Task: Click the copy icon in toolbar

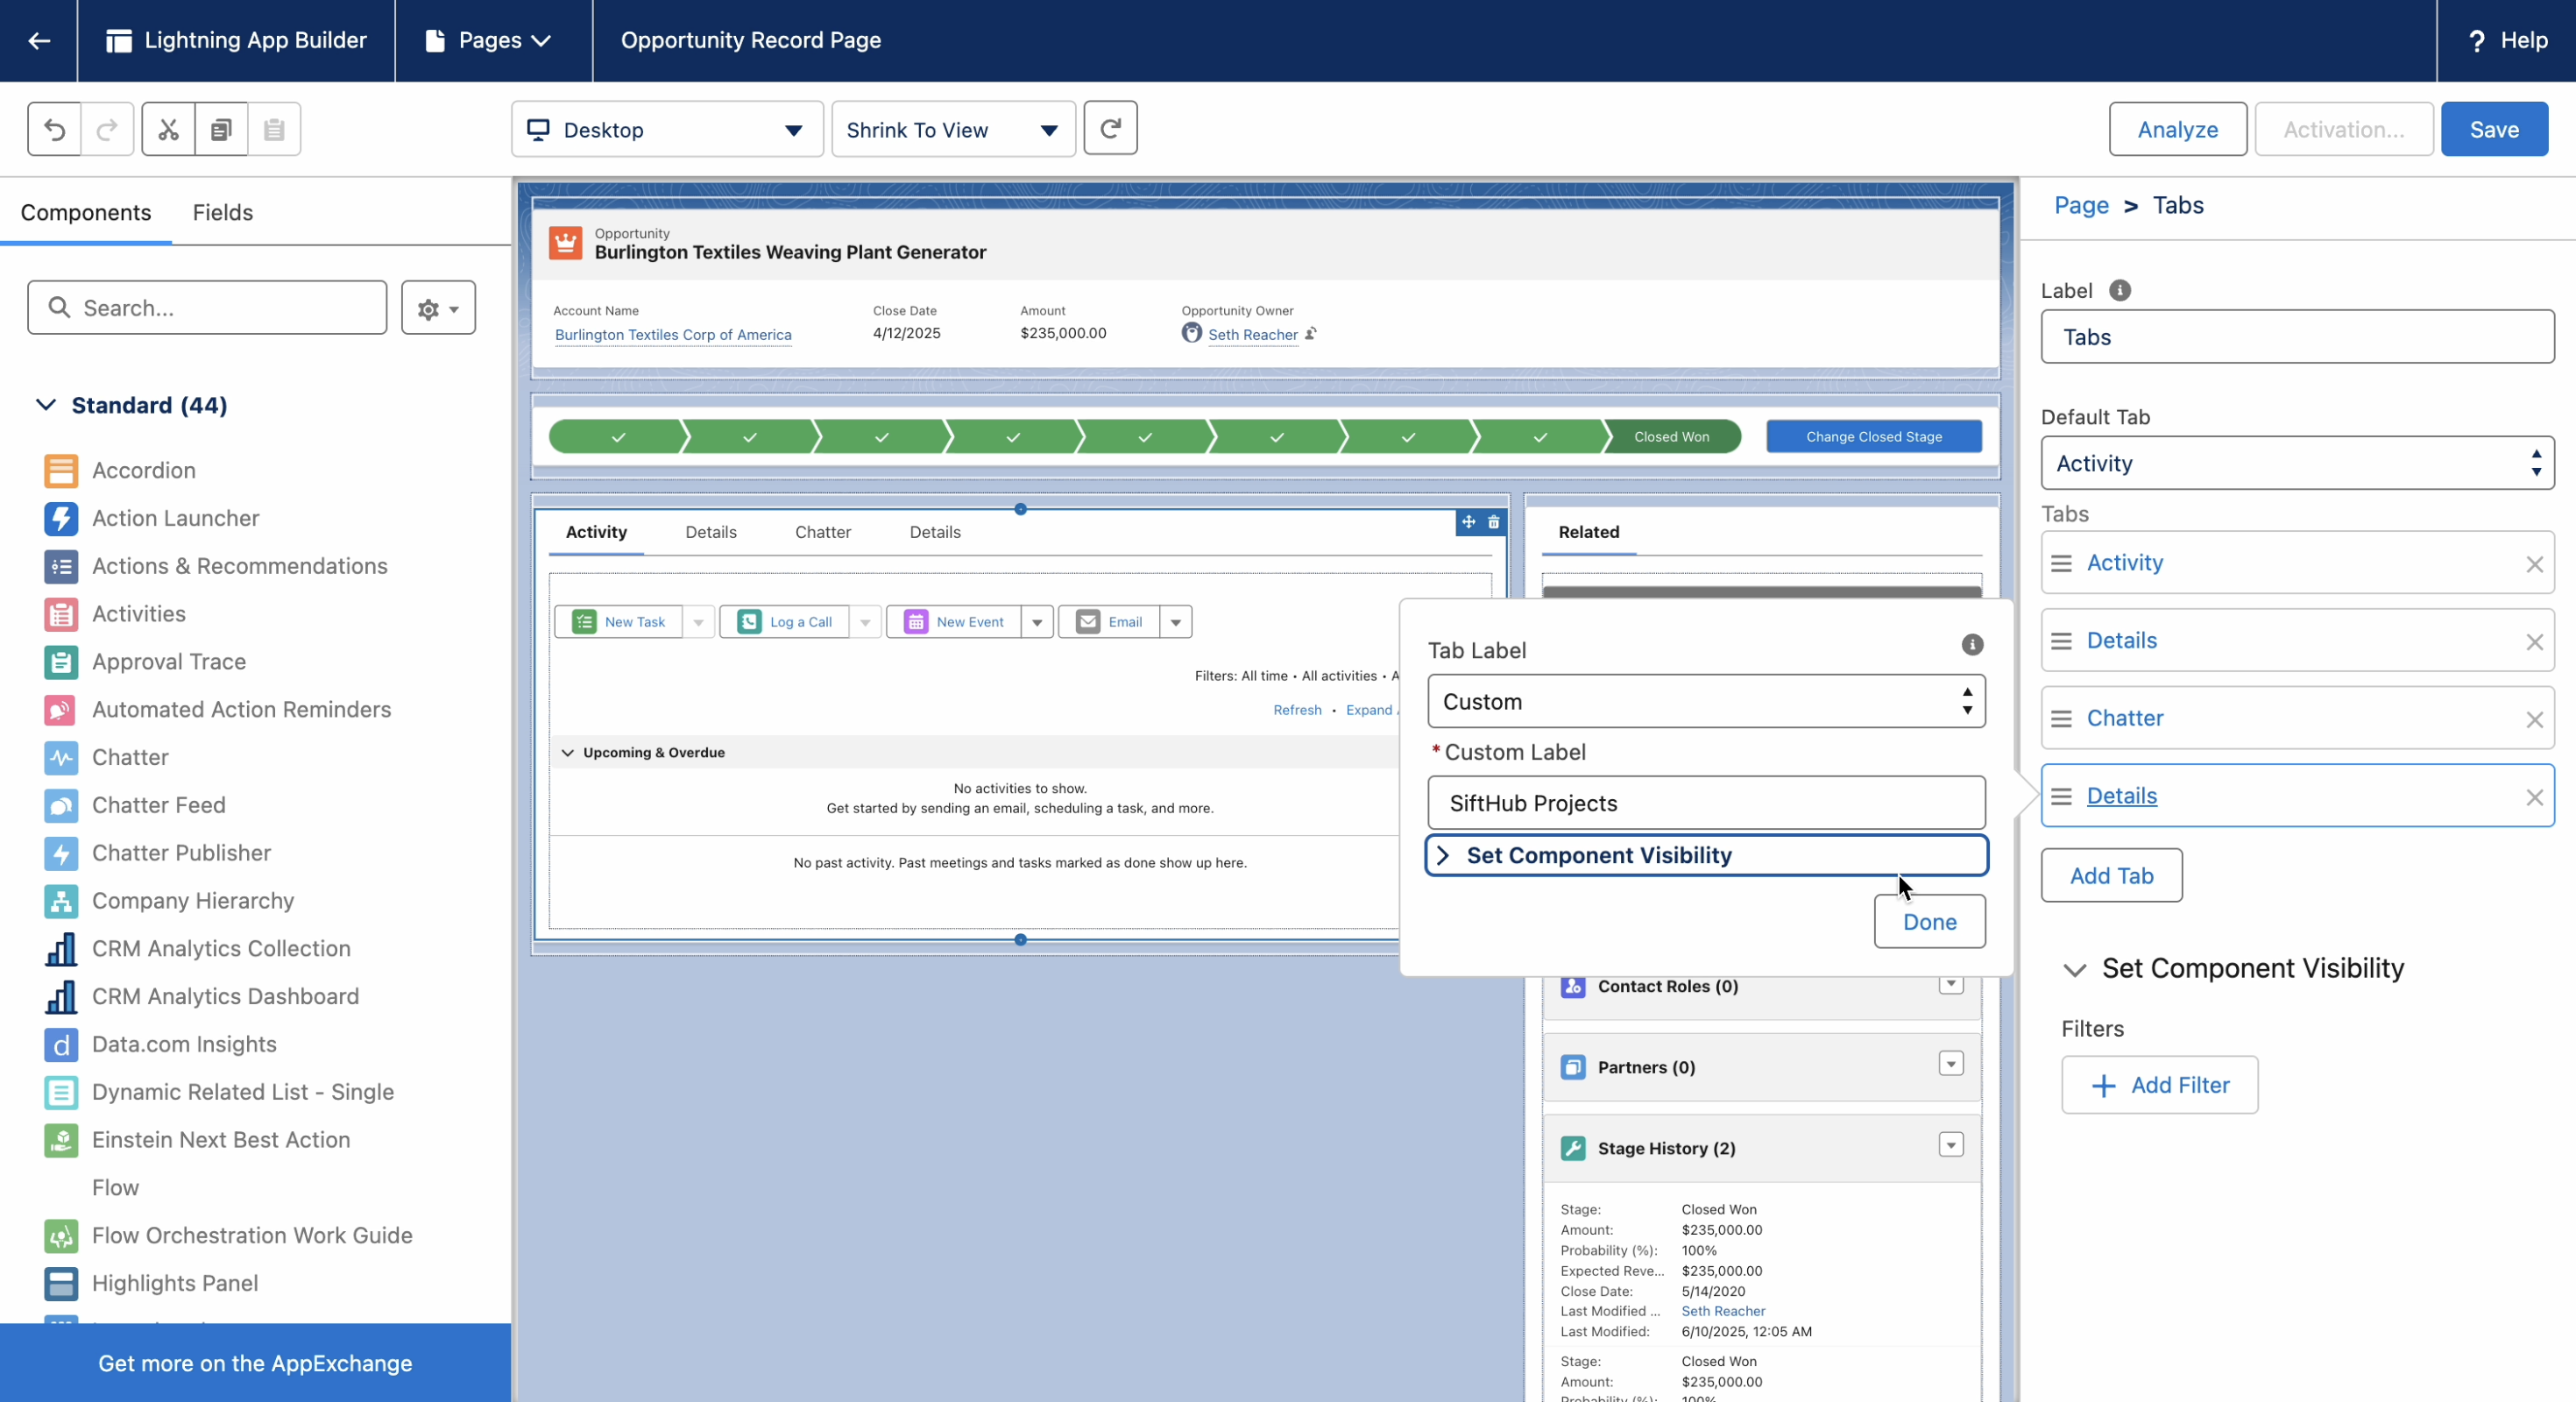Action: click(221, 129)
